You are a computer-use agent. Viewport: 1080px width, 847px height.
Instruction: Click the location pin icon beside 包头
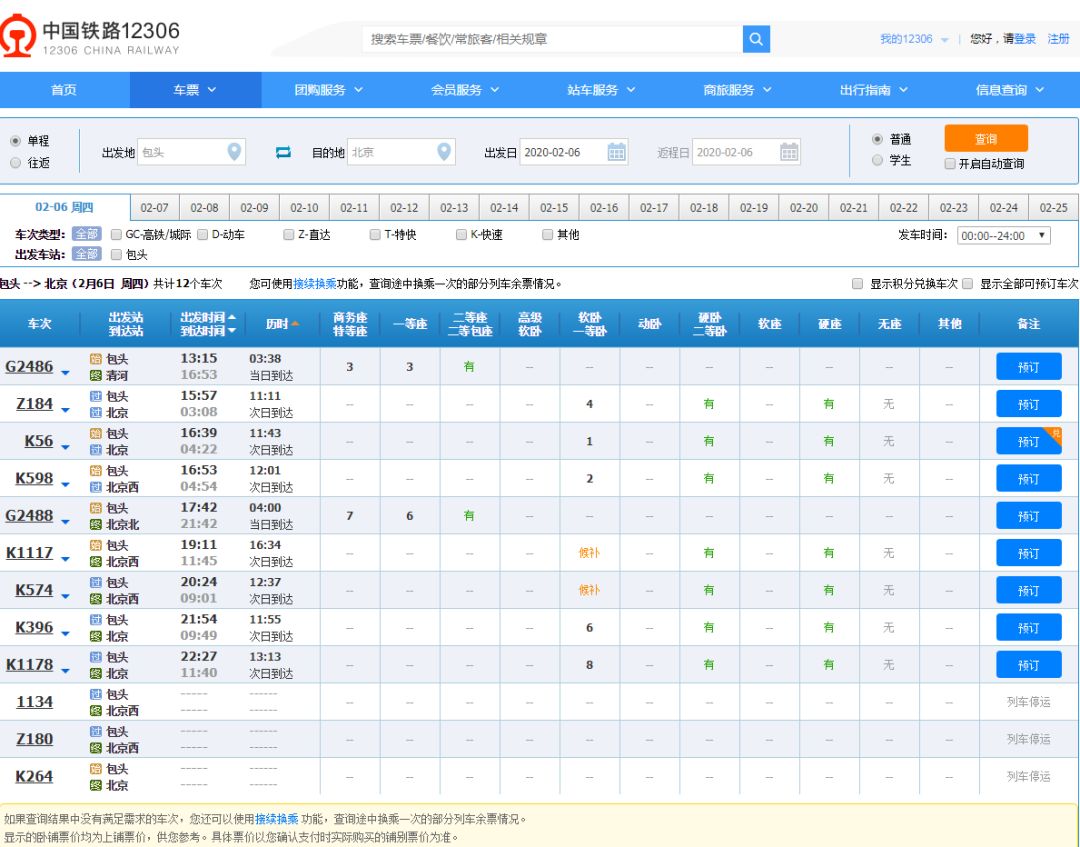tap(232, 149)
